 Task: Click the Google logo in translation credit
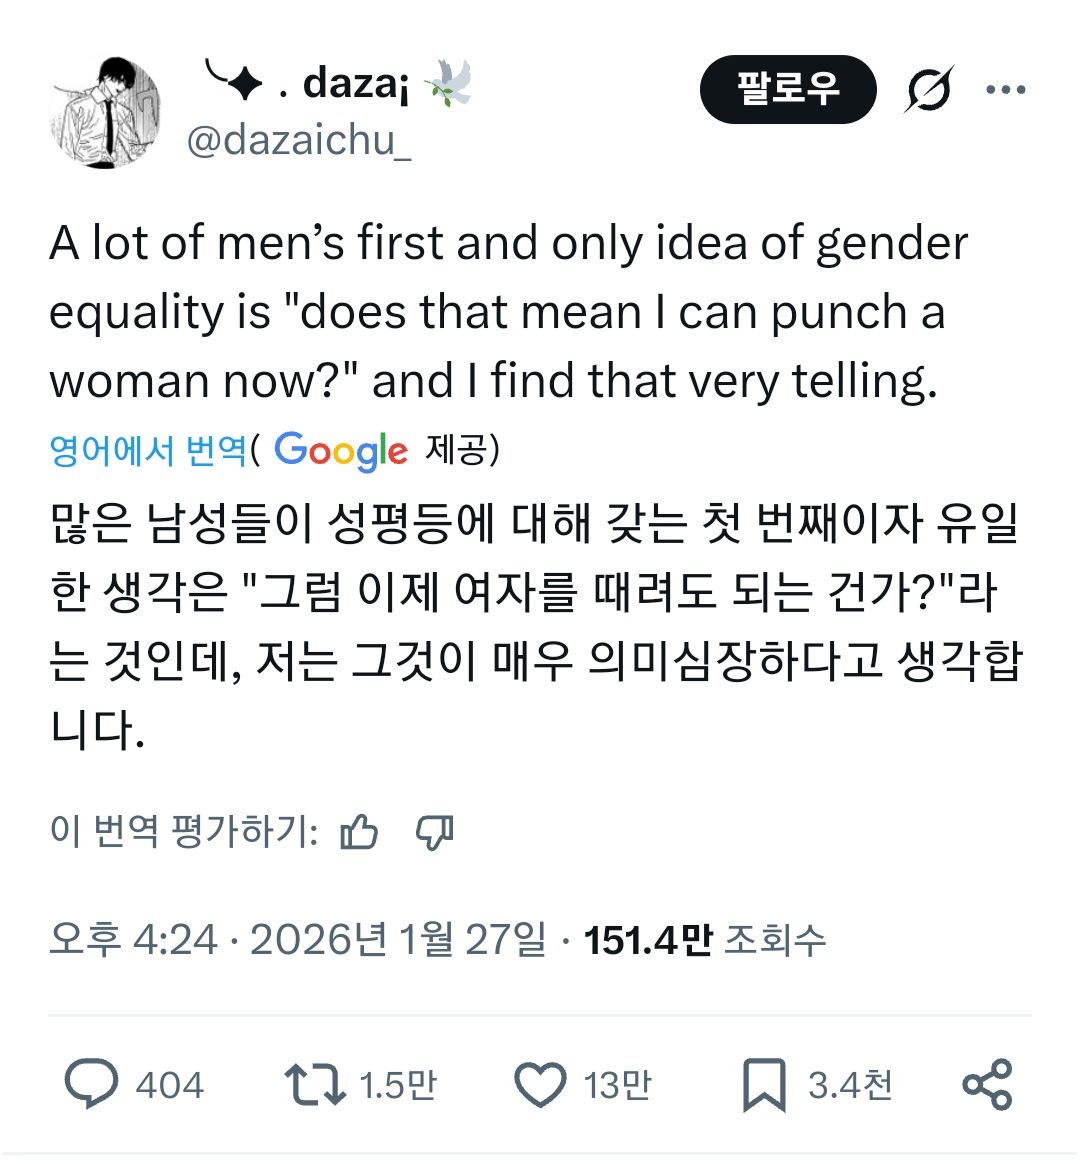tap(341, 451)
